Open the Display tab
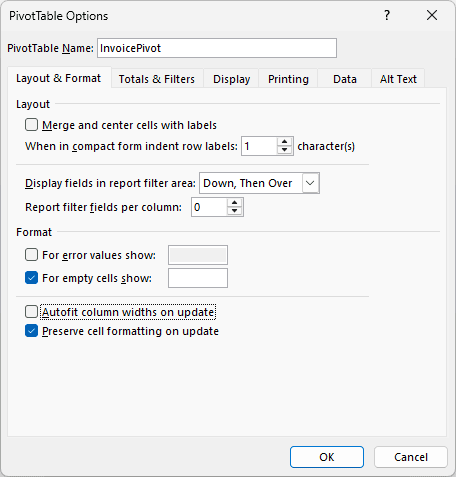This screenshot has width=456, height=477. click(x=231, y=79)
